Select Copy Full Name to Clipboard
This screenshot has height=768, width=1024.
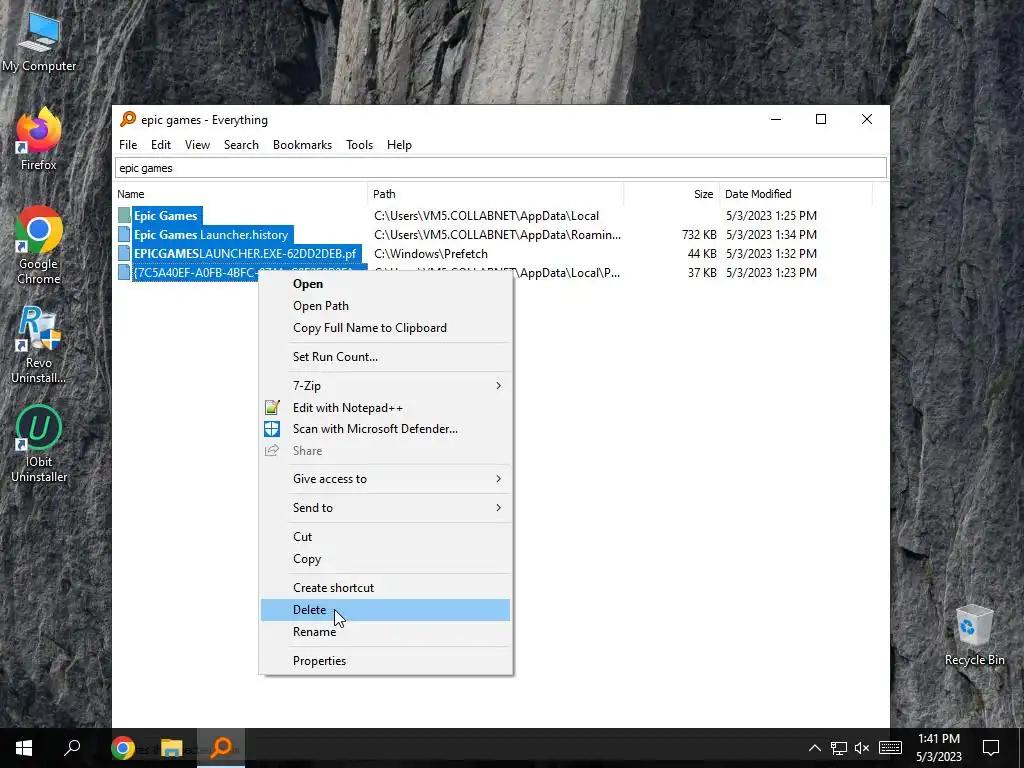click(x=385, y=328)
